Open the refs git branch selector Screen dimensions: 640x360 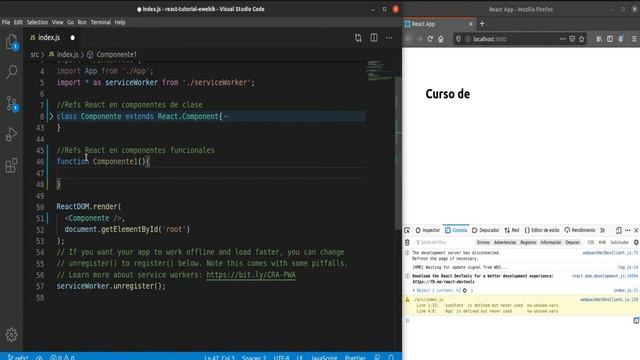point(18,357)
